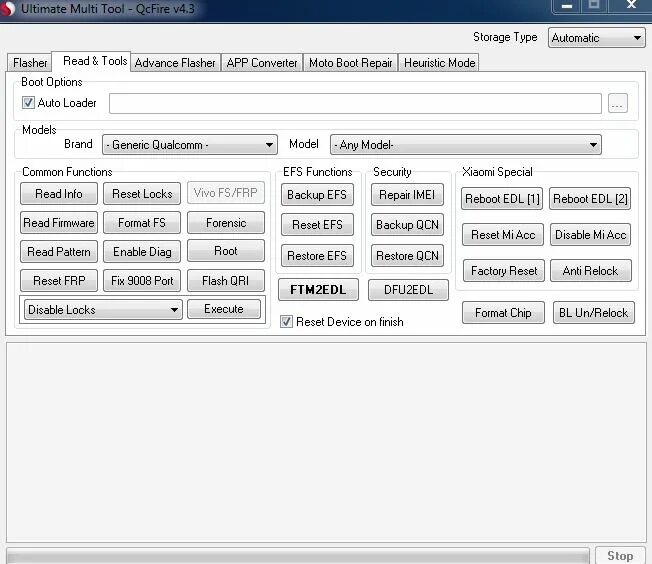This screenshot has width=652, height=564.
Task: Click the Fix 9008 Port button
Action: click(142, 281)
